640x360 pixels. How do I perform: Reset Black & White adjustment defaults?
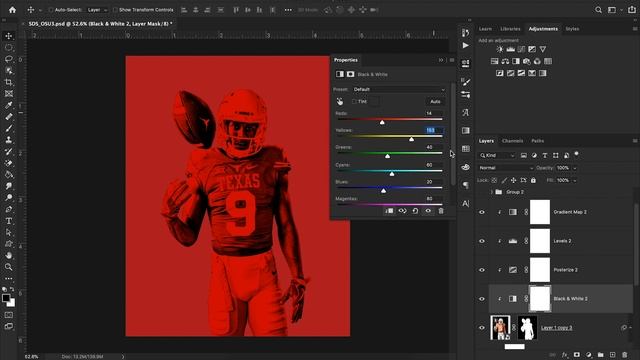point(415,211)
